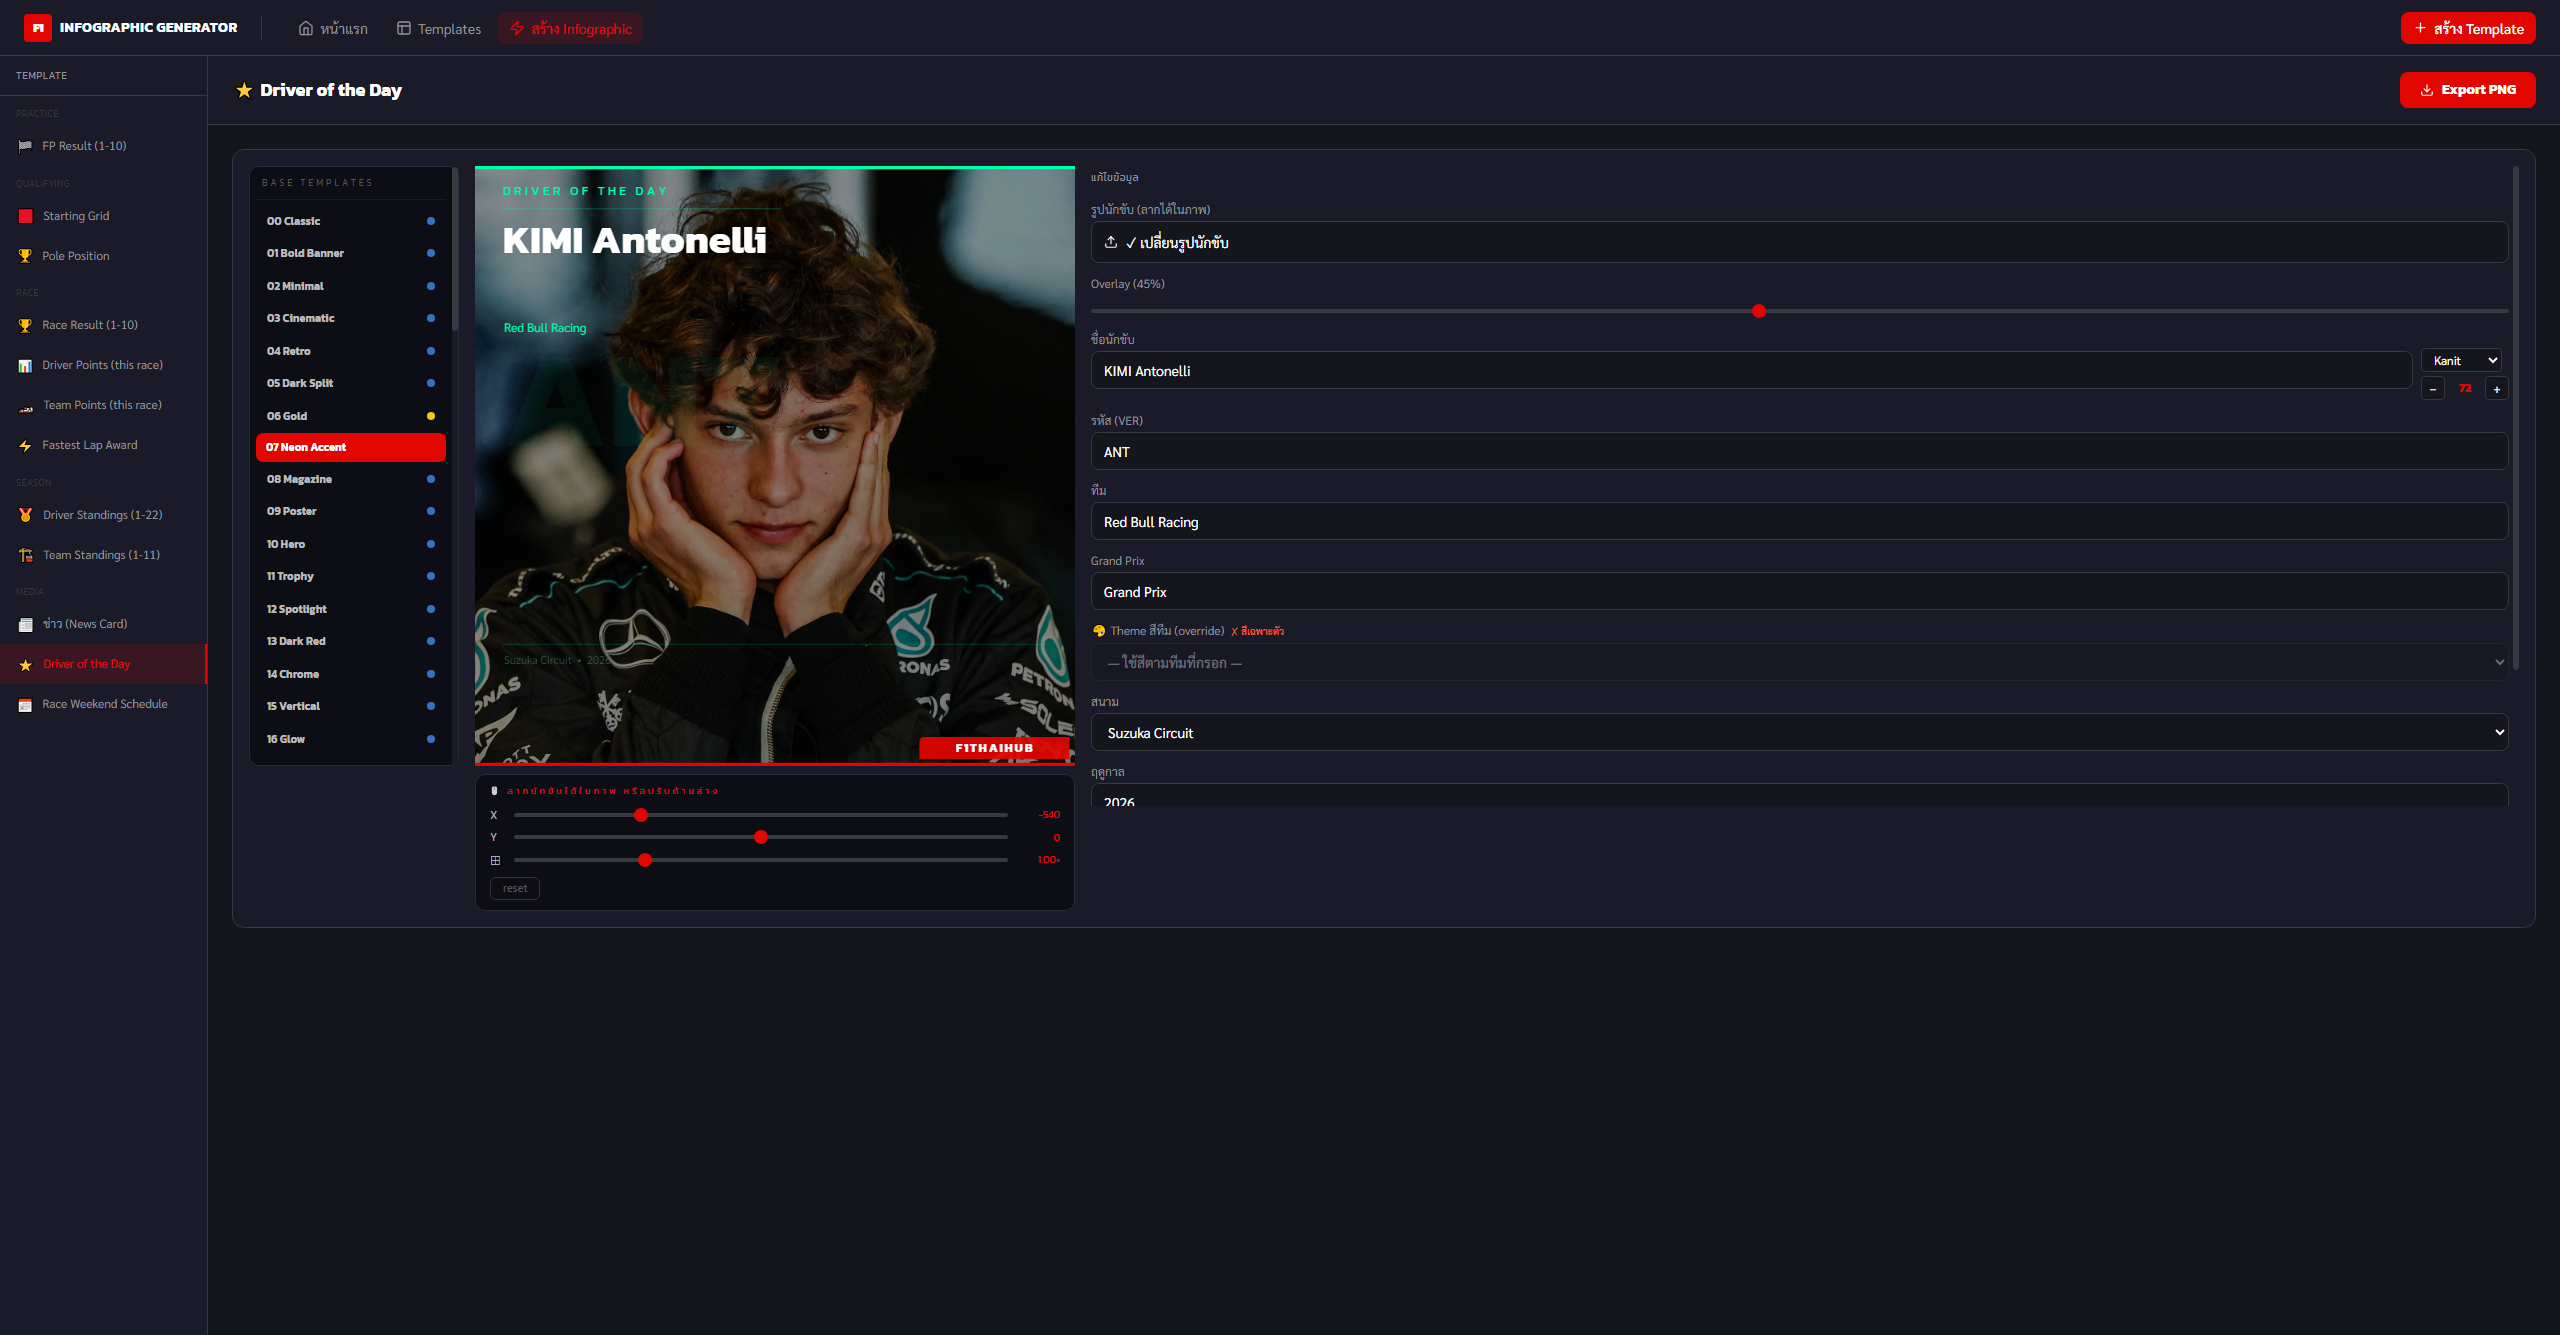Click the driver code ANT input field

(x=1798, y=452)
